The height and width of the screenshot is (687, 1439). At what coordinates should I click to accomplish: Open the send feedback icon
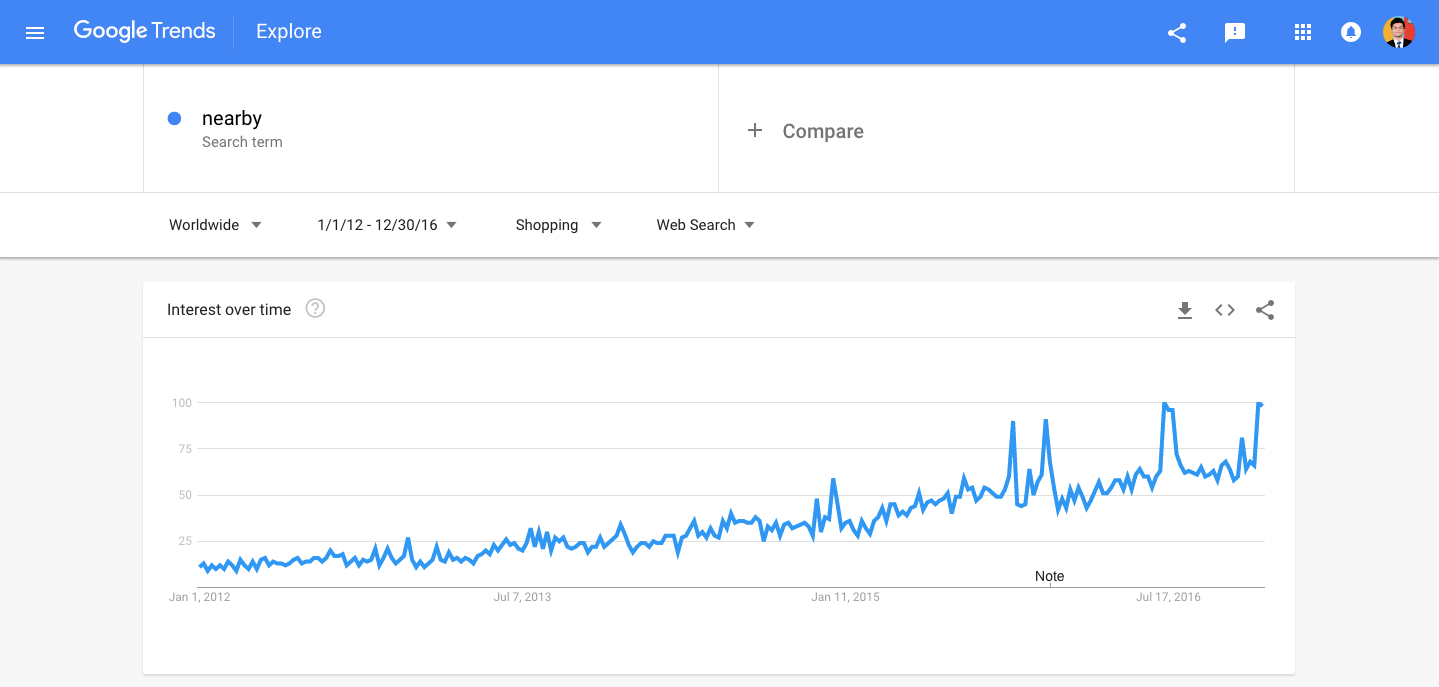pos(1235,32)
